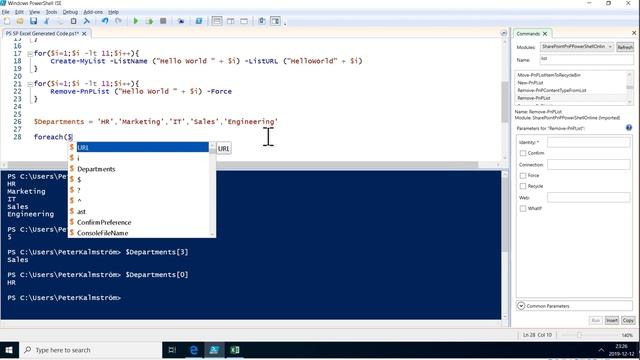
Task: Close the PS SP Excel Generated Code tab
Action: coord(84,34)
